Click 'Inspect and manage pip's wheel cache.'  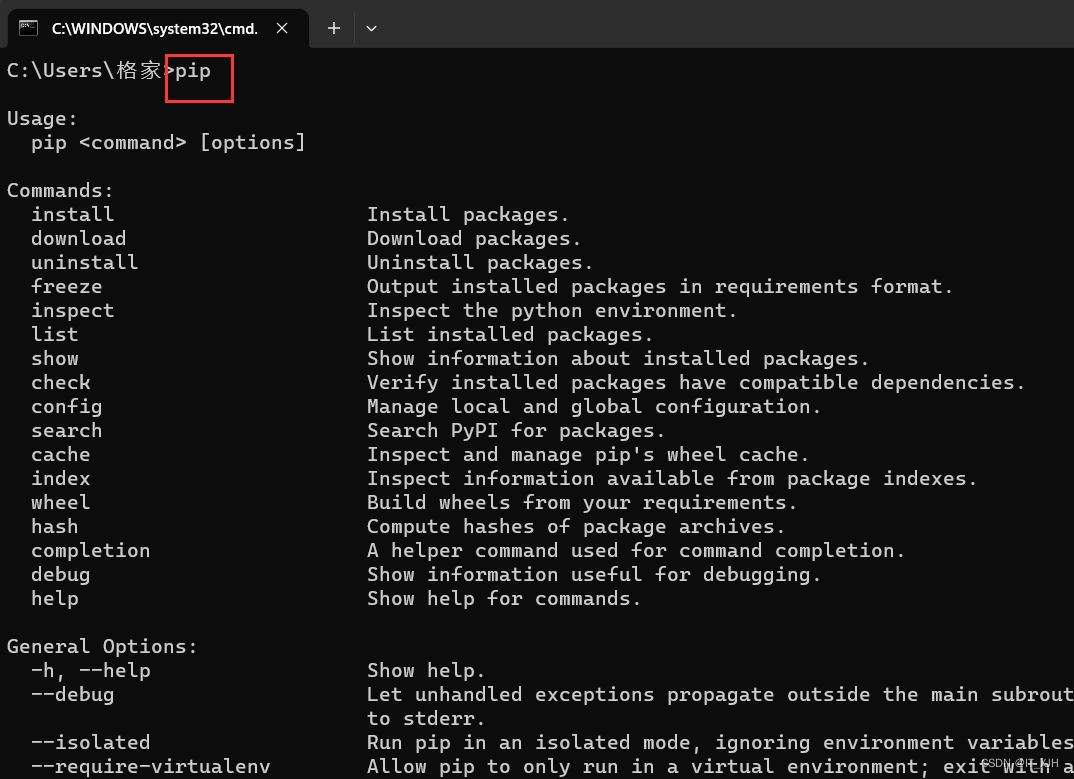(588, 455)
